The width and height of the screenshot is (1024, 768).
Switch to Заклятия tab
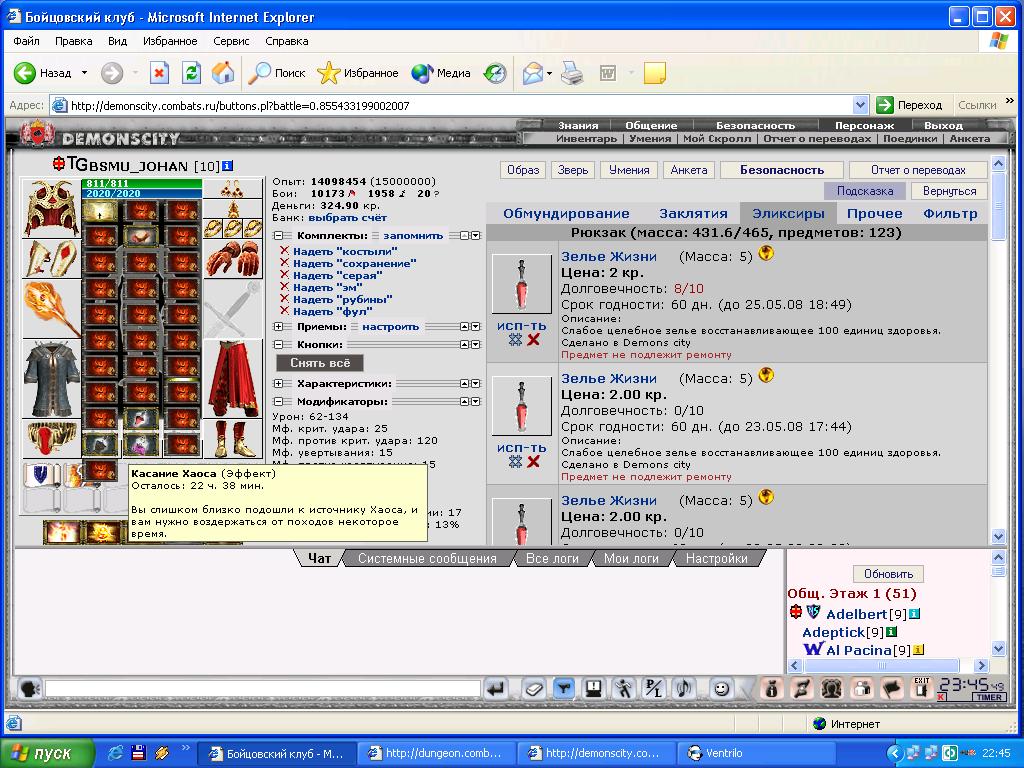click(x=693, y=214)
